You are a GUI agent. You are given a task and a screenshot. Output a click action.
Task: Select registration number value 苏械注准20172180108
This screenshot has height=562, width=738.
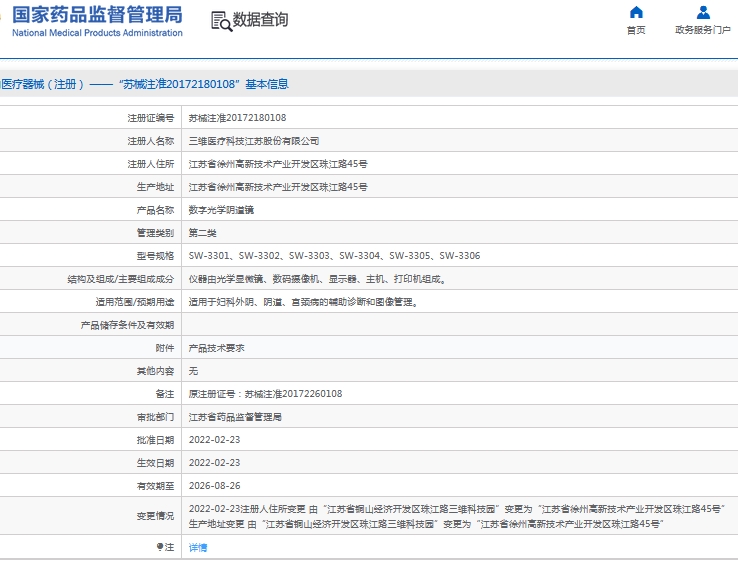pyautogui.click(x=237, y=118)
